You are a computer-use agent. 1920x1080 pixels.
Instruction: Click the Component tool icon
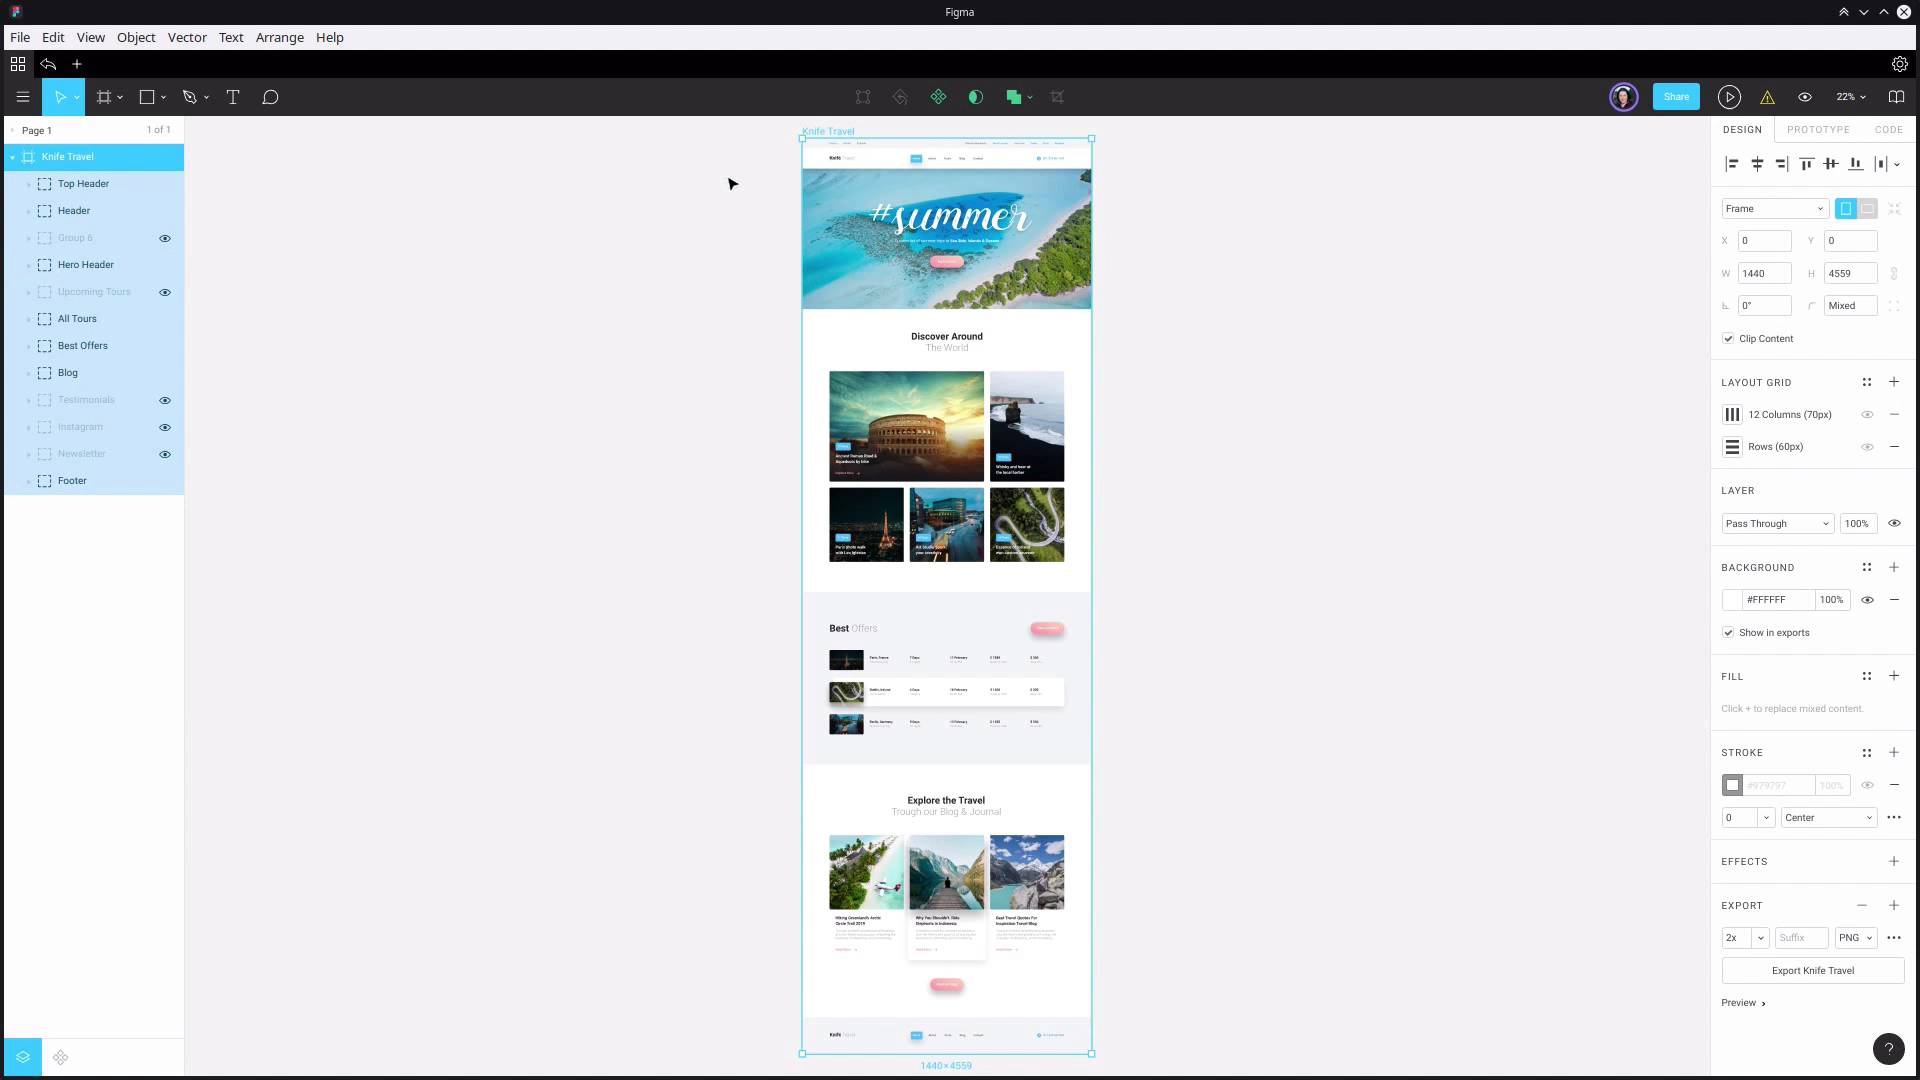tap(939, 96)
